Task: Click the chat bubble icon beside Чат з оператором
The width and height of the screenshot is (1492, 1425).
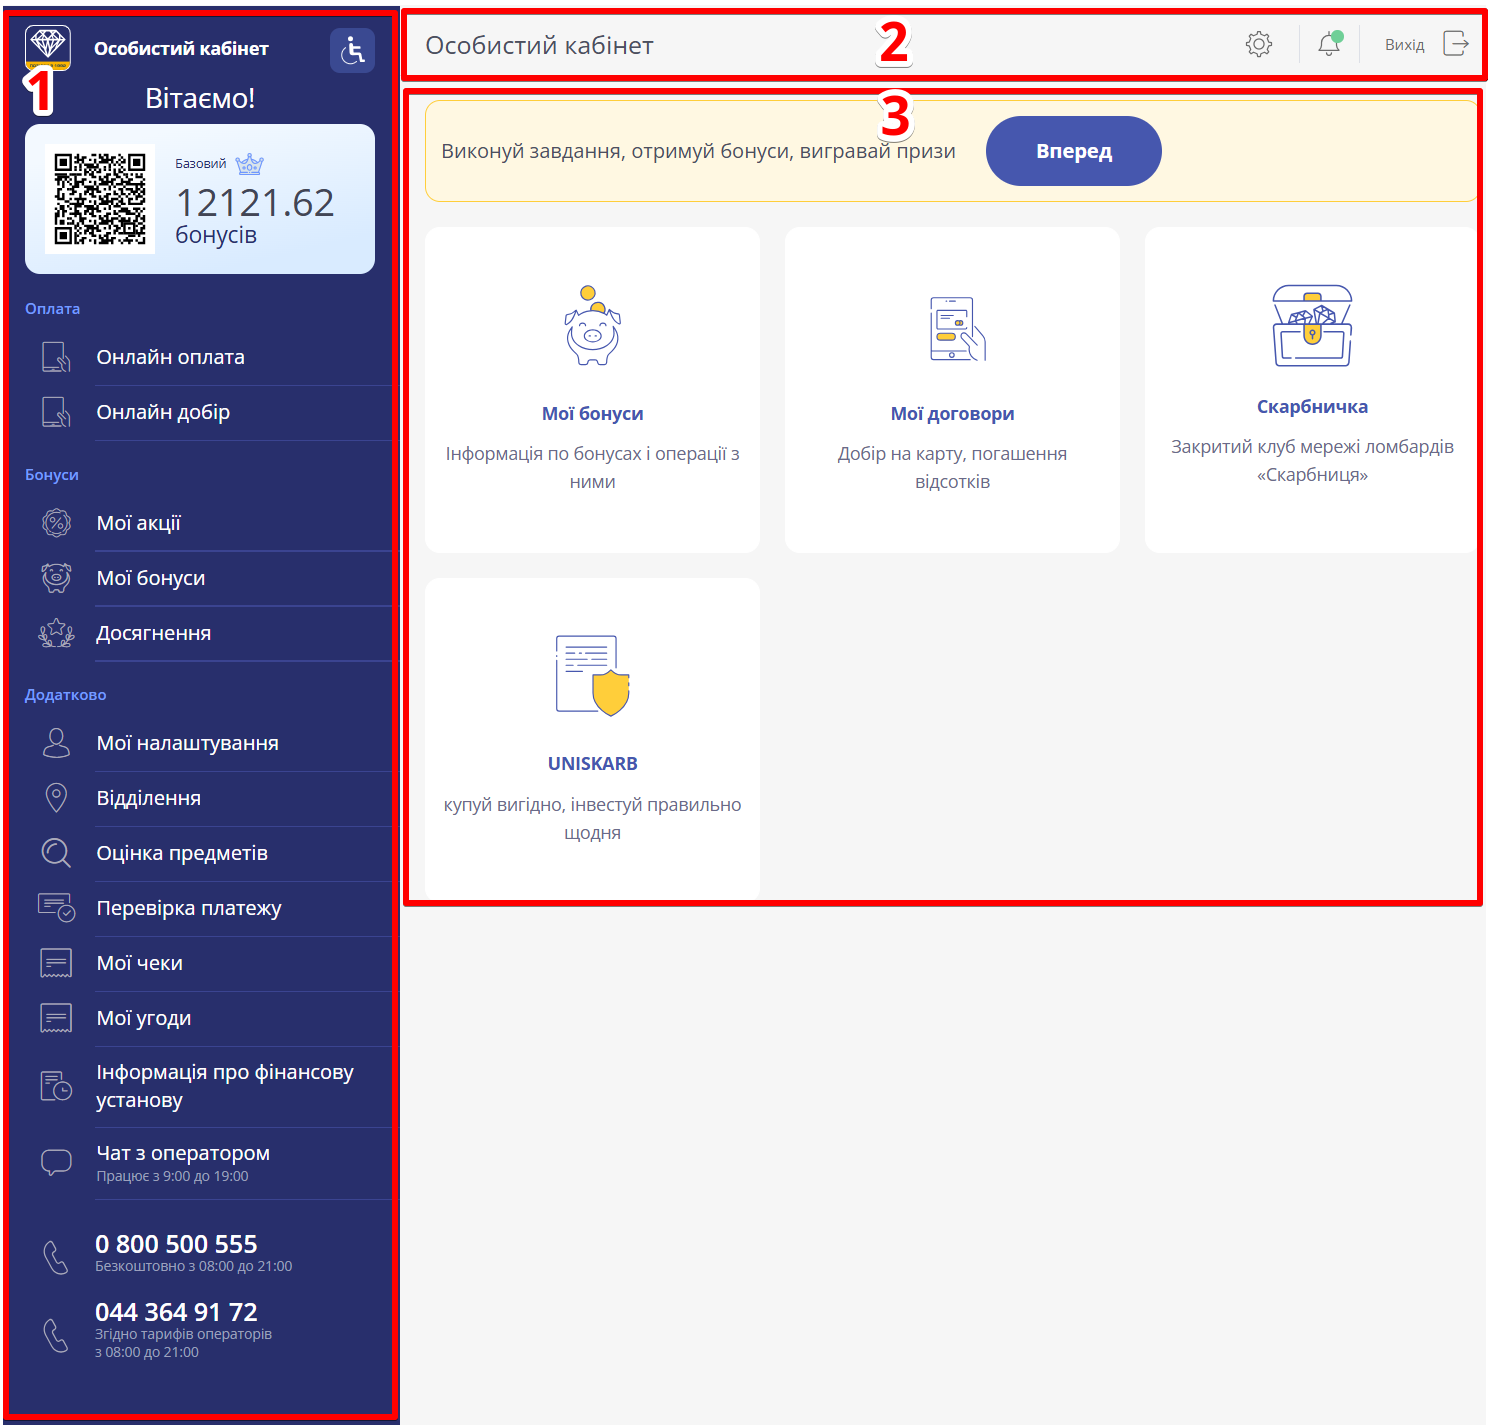Action: pos(56,1162)
